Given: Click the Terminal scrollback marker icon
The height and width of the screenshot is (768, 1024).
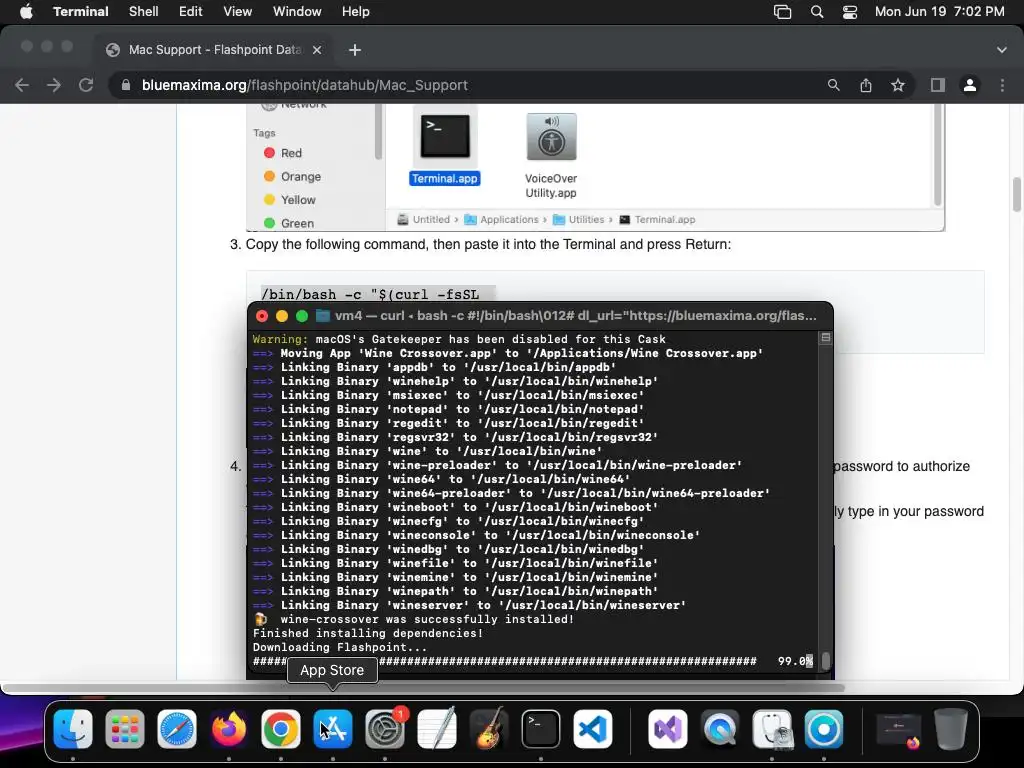Looking at the screenshot, I should 825,338.
